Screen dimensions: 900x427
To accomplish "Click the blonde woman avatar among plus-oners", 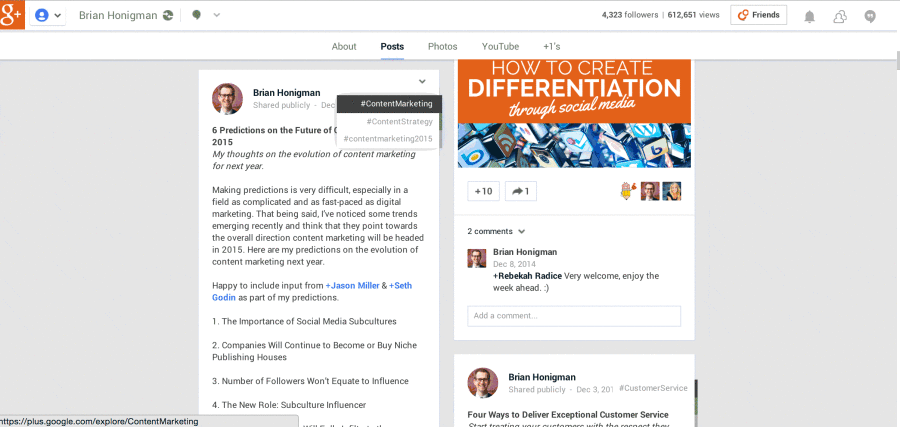I will (672, 191).
